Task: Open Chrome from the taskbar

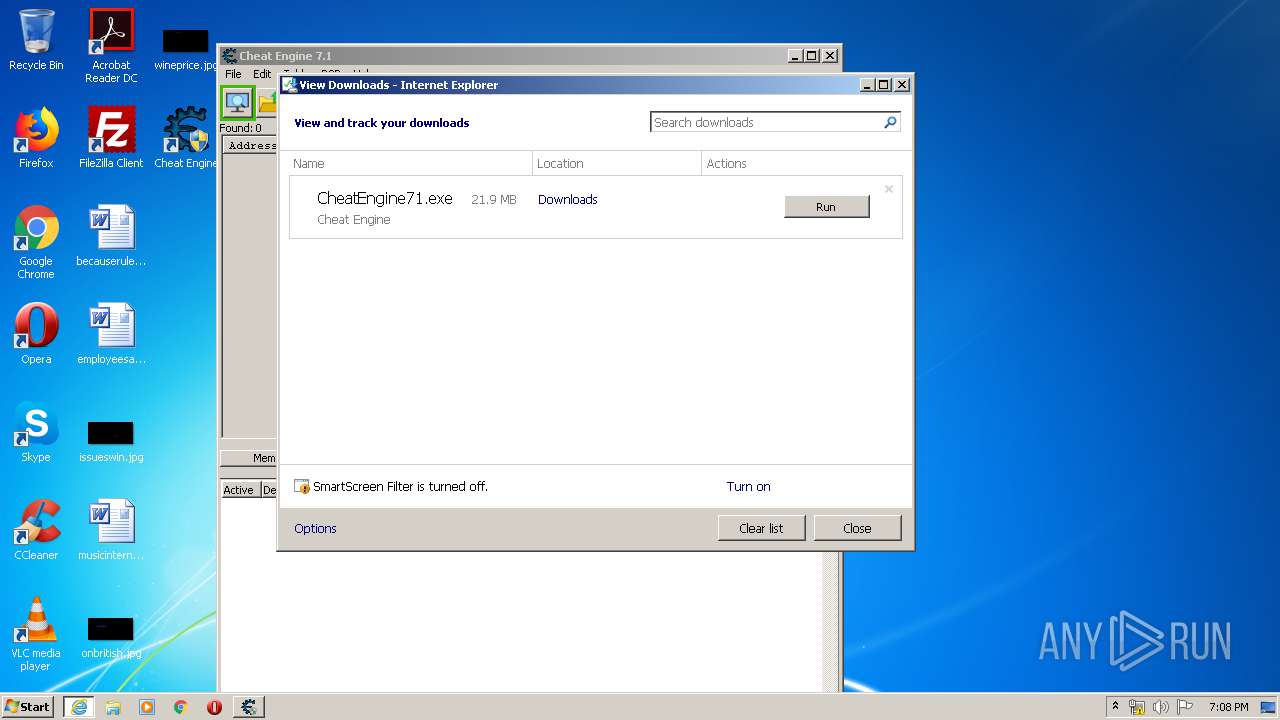Action: tap(181, 706)
